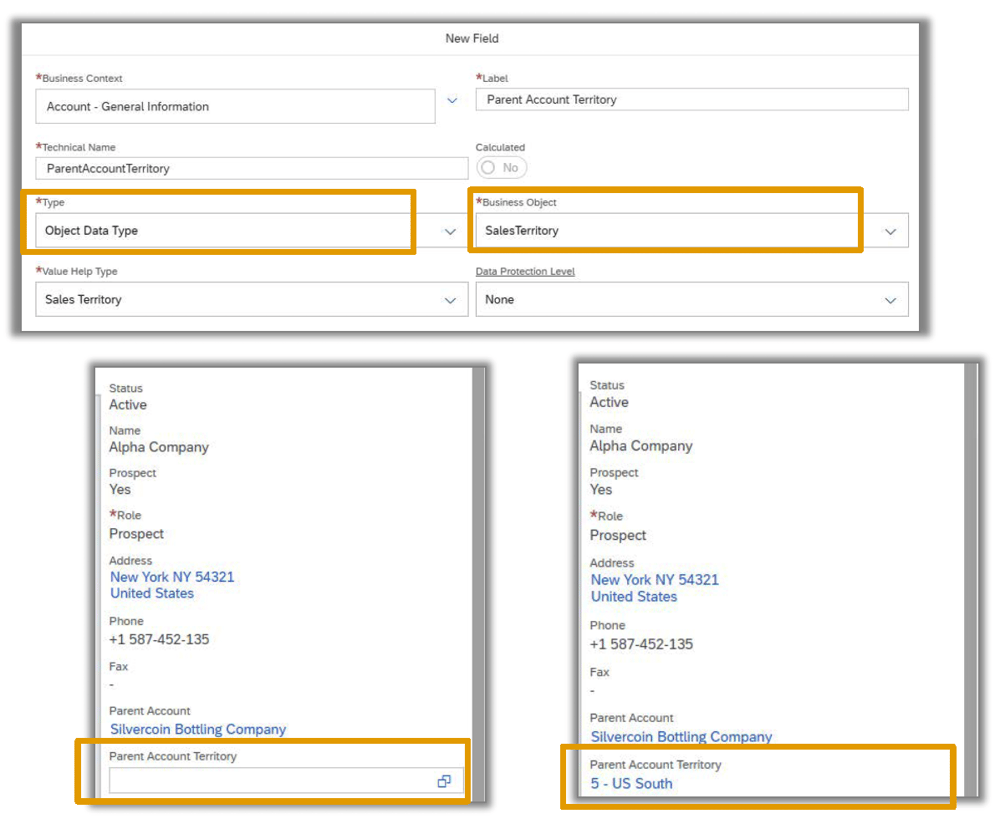The width and height of the screenshot is (1000, 824).
Task: Click the Role value Prospect in left panel
Action: point(136,534)
